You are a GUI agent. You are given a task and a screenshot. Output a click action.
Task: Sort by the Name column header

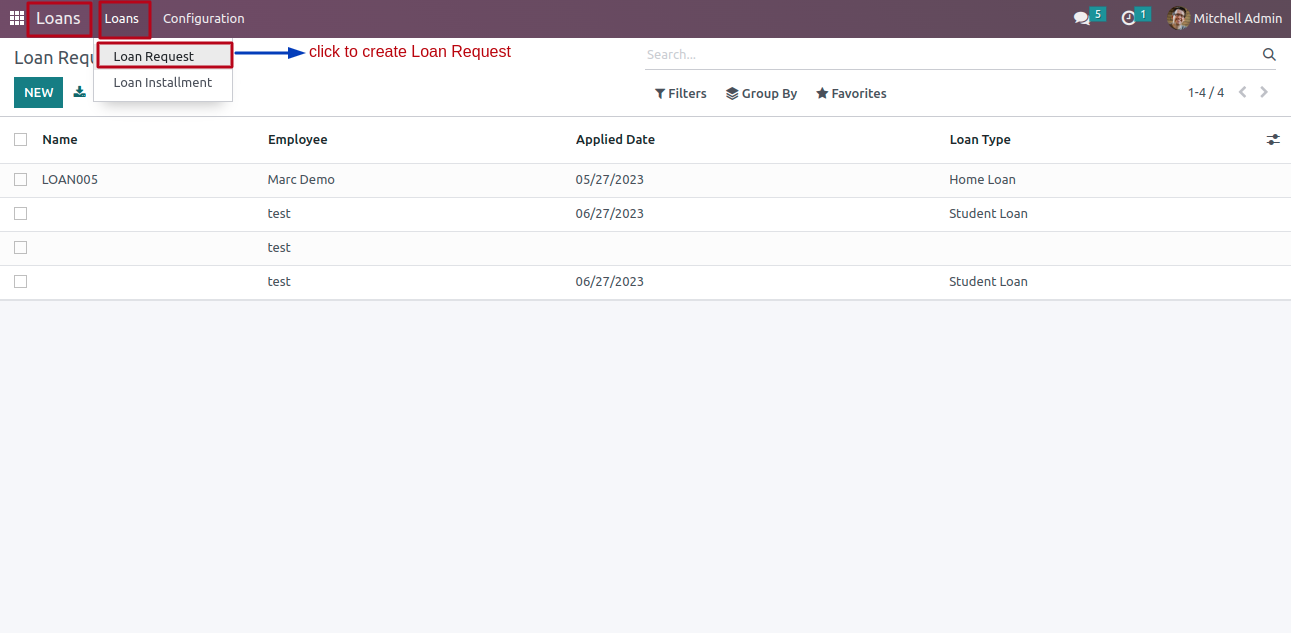(60, 140)
